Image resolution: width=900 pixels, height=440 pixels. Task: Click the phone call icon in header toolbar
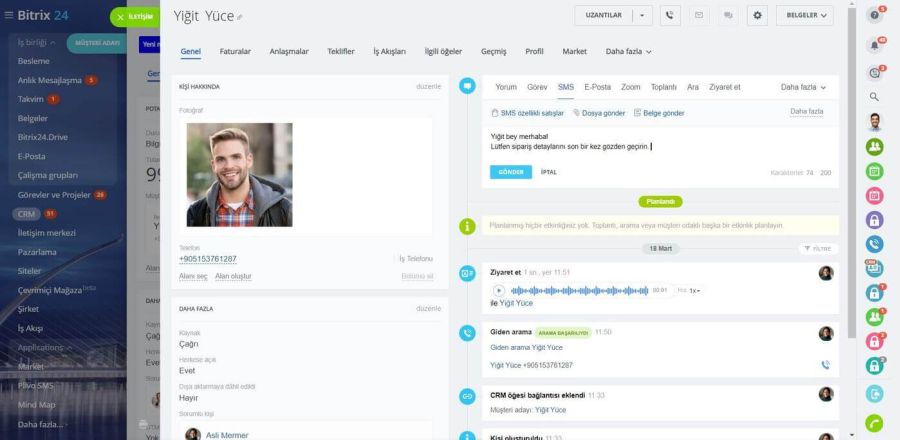pos(670,15)
